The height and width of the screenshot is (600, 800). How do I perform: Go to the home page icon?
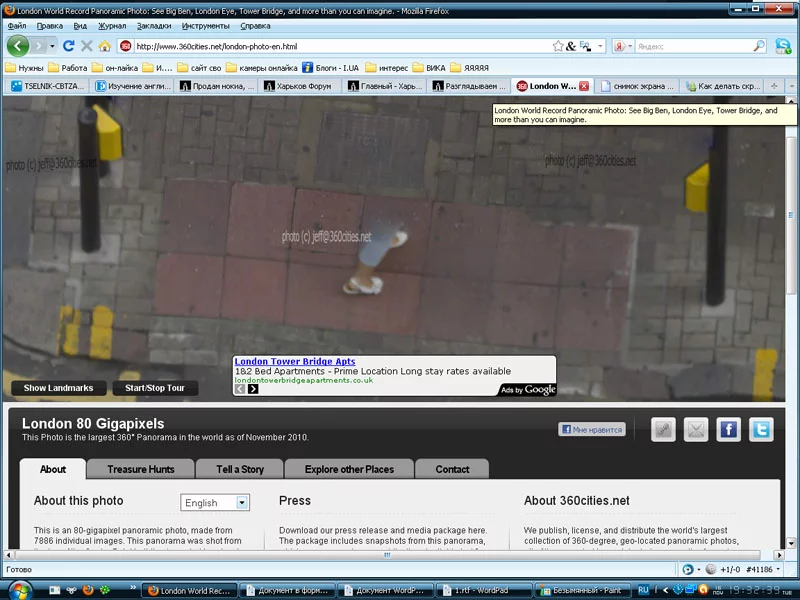point(105,46)
